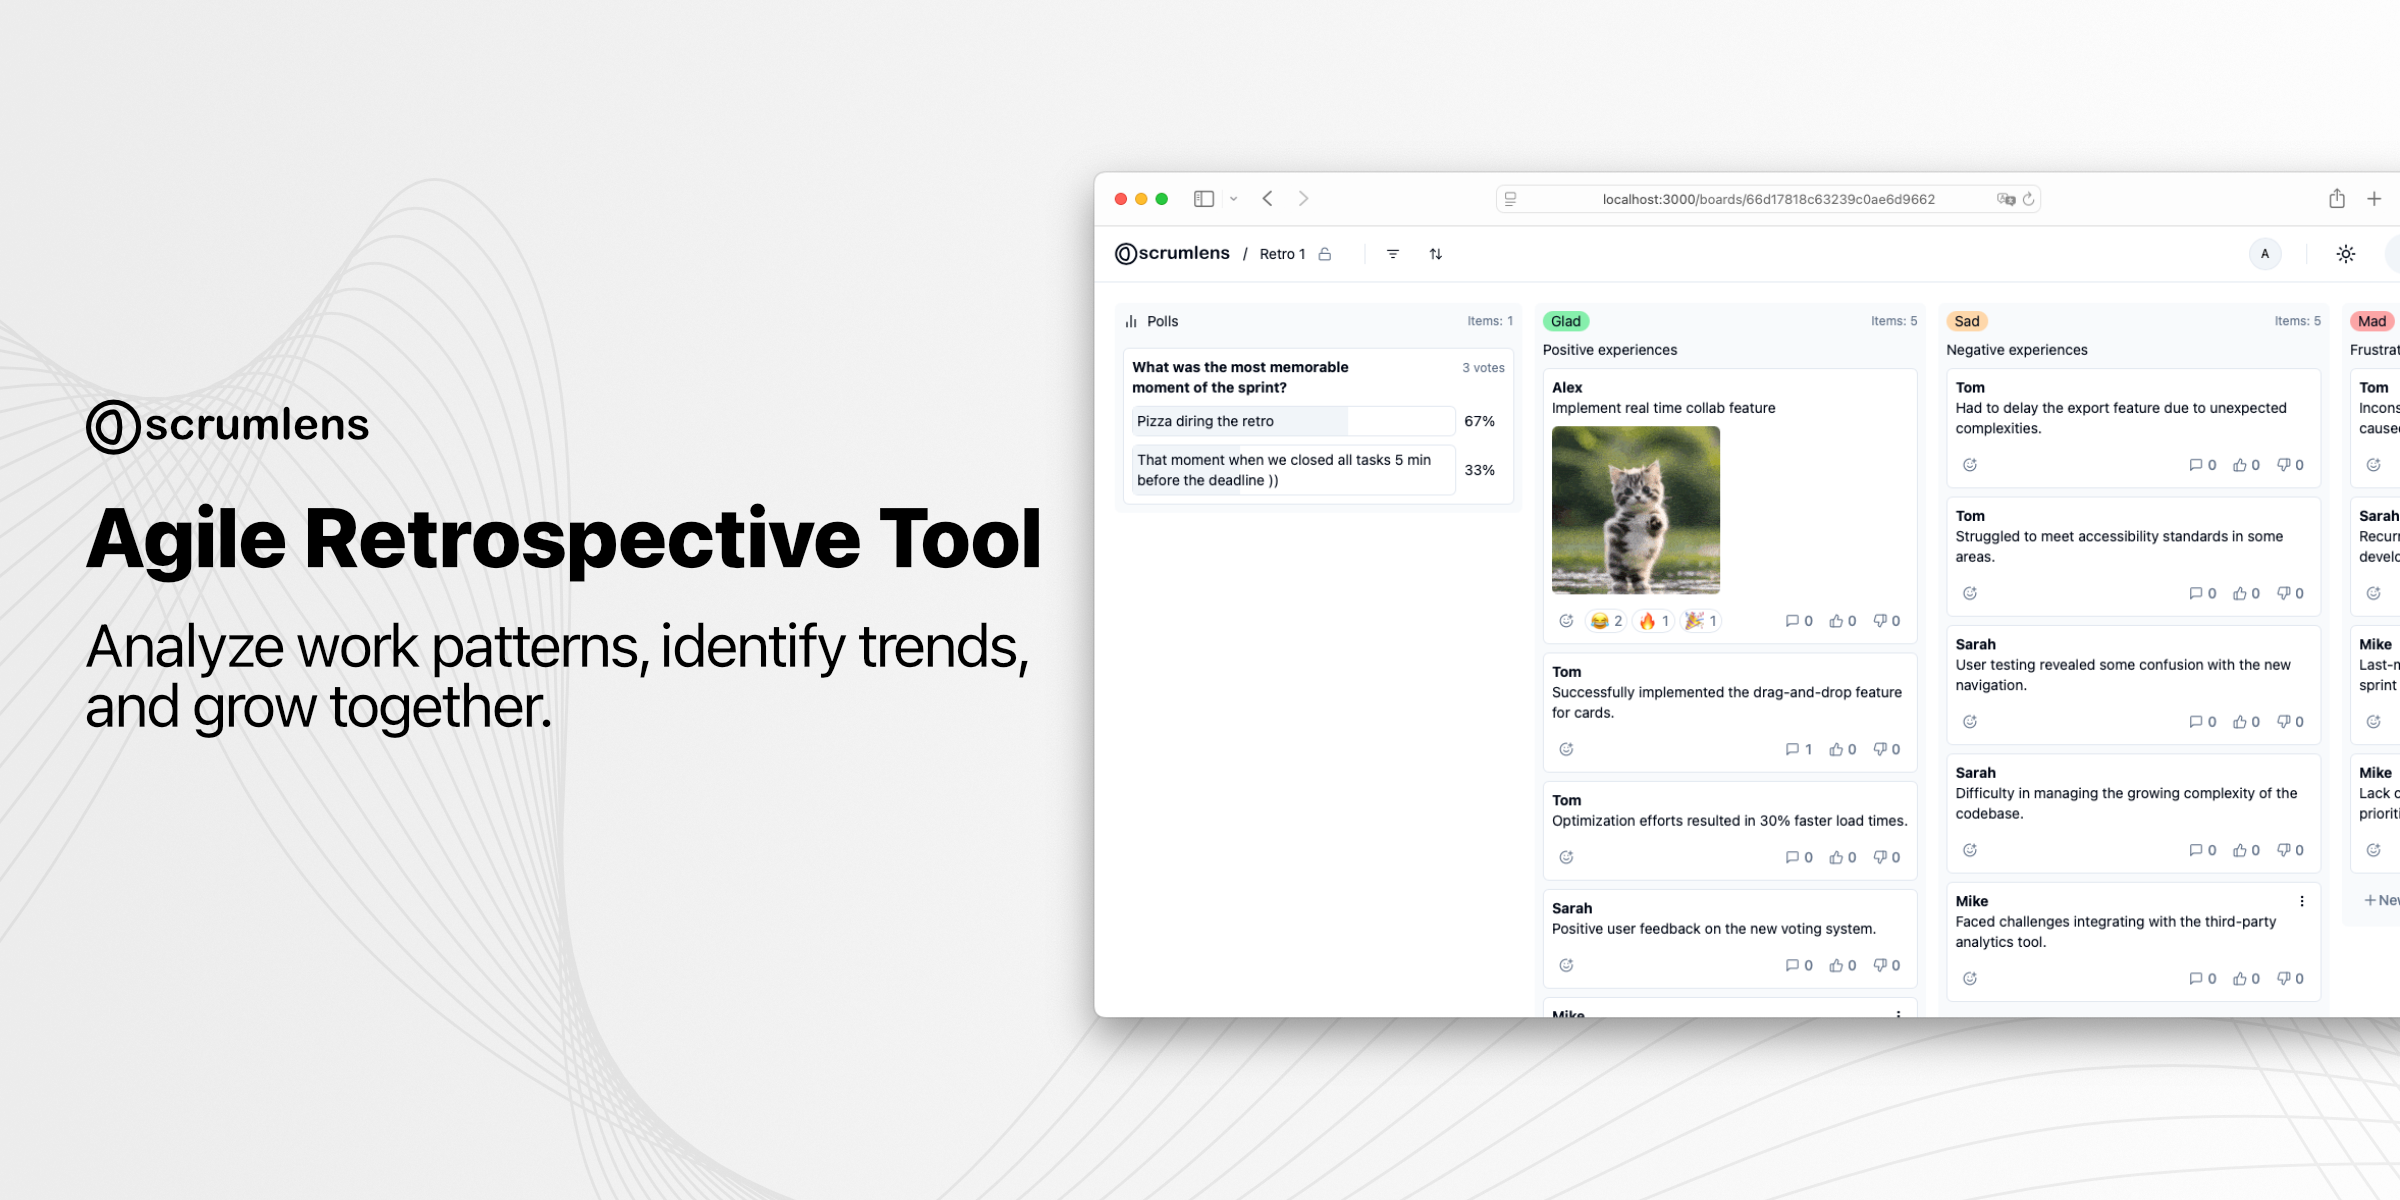Toggle thumbs up on Sarah's Glad card
This screenshot has height=1200, width=2400.
point(1837,964)
